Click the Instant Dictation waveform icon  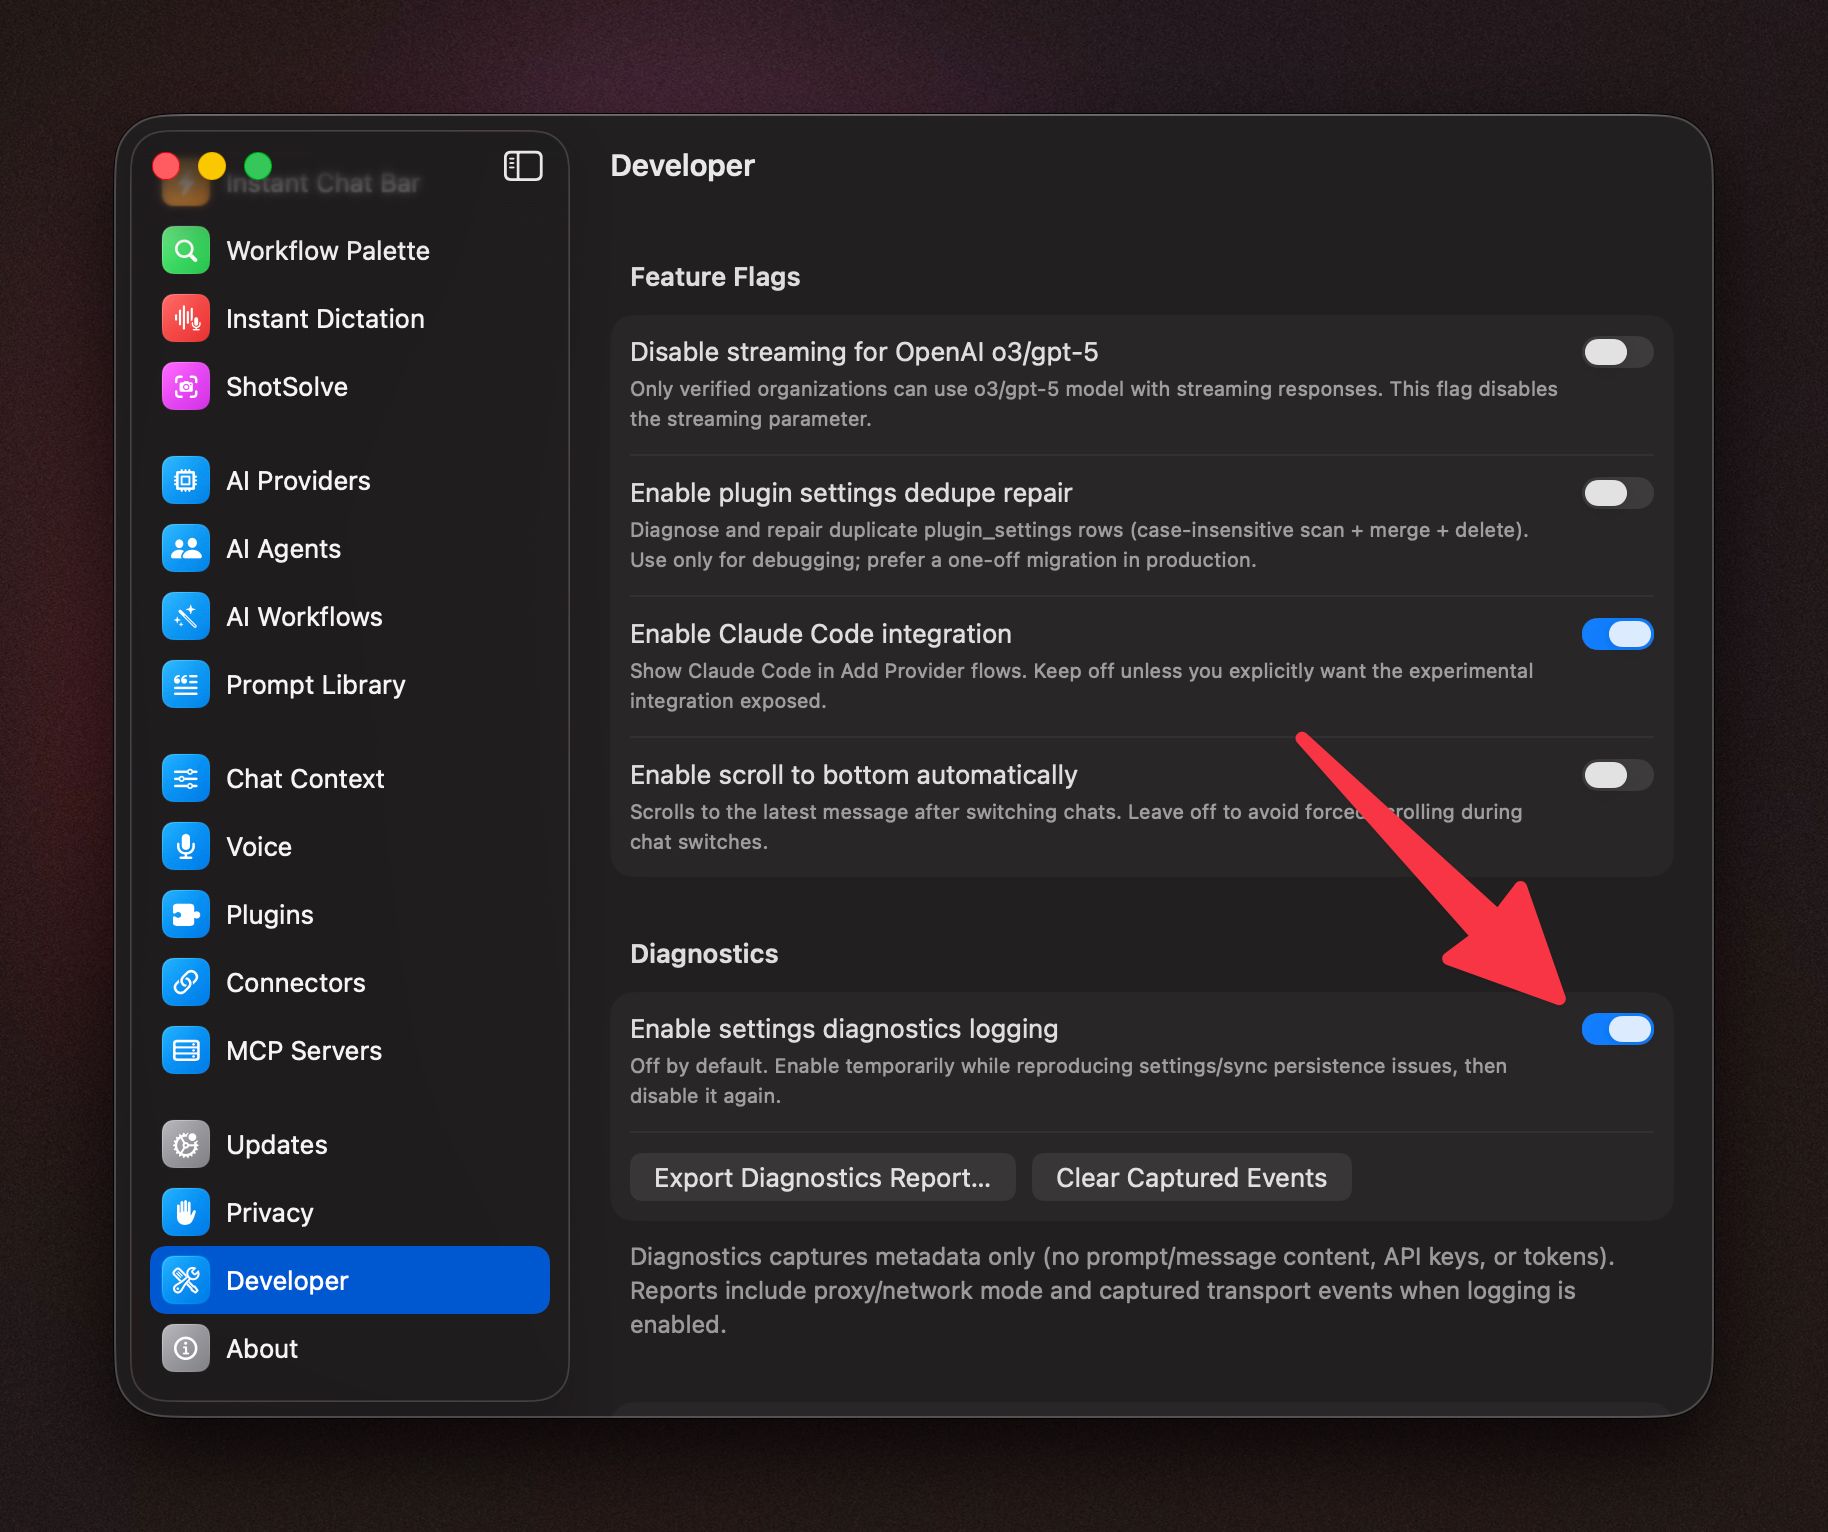point(186,318)
